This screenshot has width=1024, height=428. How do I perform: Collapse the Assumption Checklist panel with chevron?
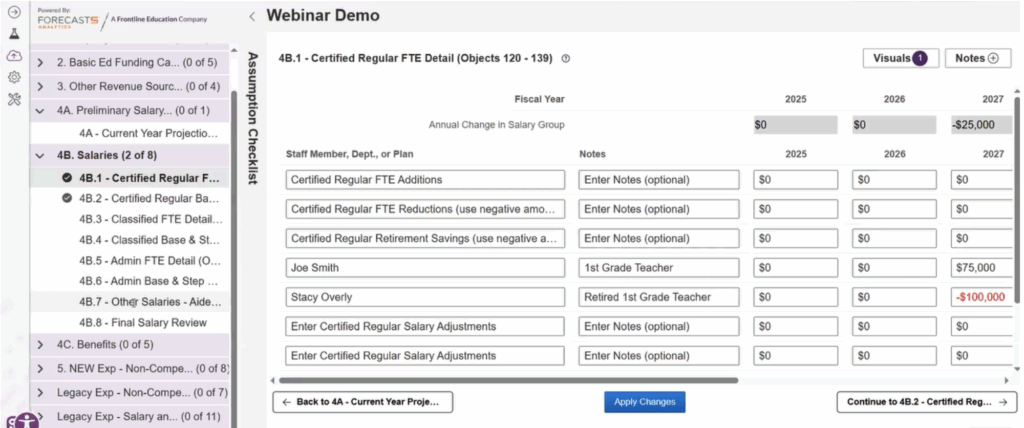tap(252, 16)
